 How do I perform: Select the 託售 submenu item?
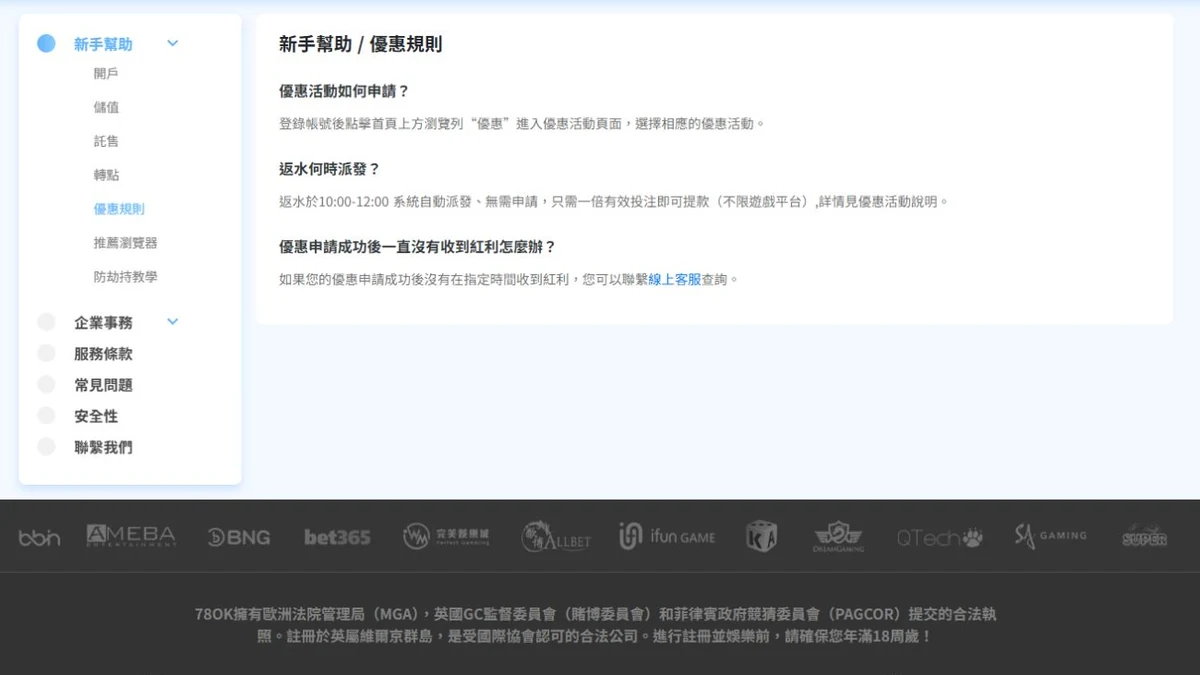point(106,141)
